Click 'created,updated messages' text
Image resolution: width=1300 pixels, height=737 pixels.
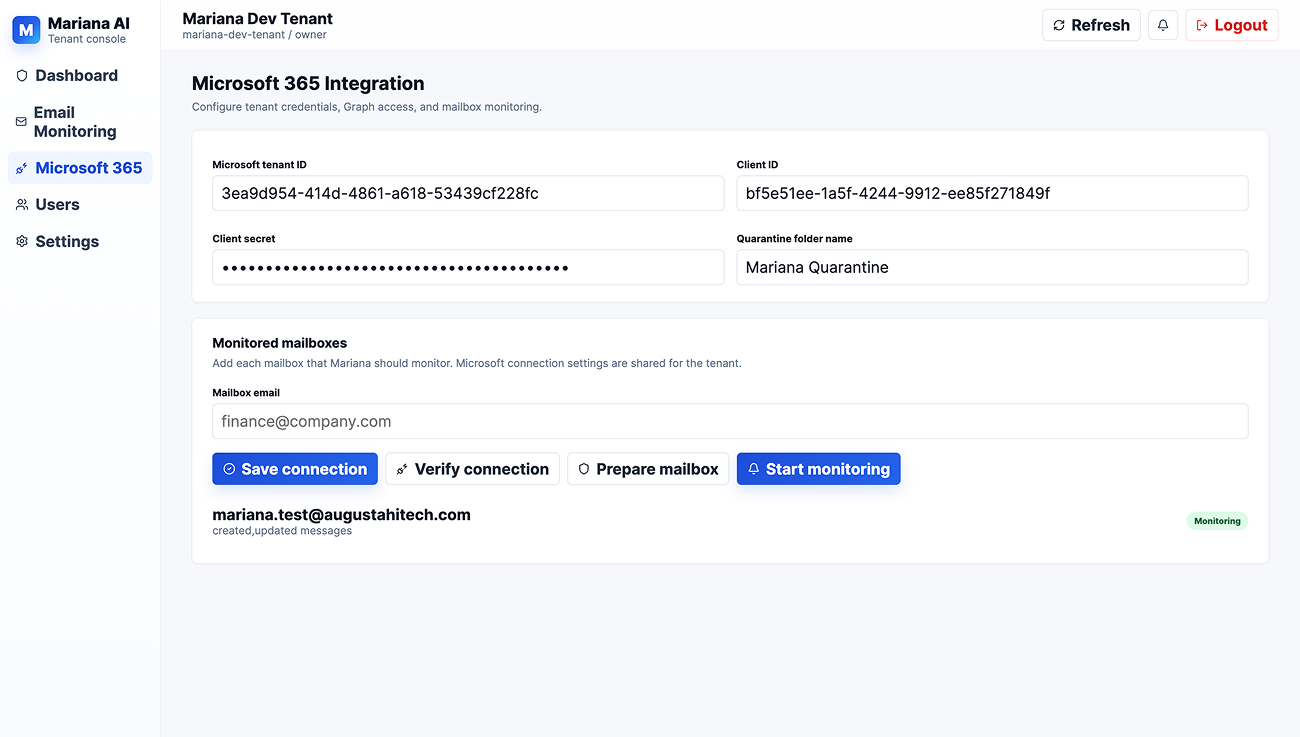point(282,531)
